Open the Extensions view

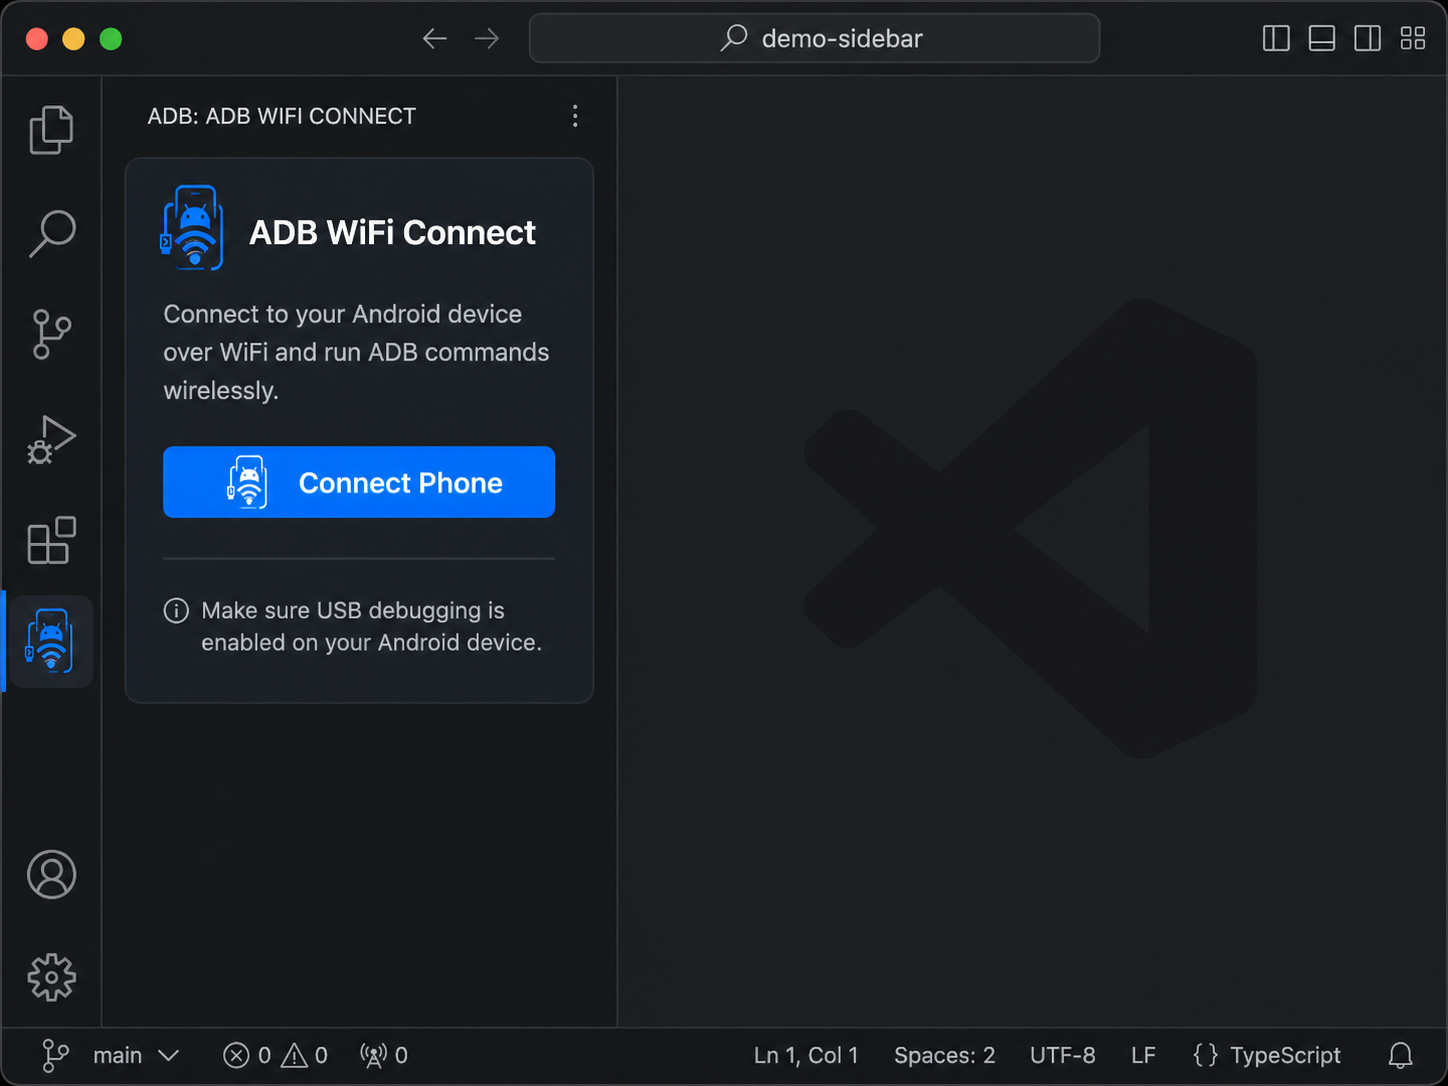pyautogui.click(x=51, y=541)
